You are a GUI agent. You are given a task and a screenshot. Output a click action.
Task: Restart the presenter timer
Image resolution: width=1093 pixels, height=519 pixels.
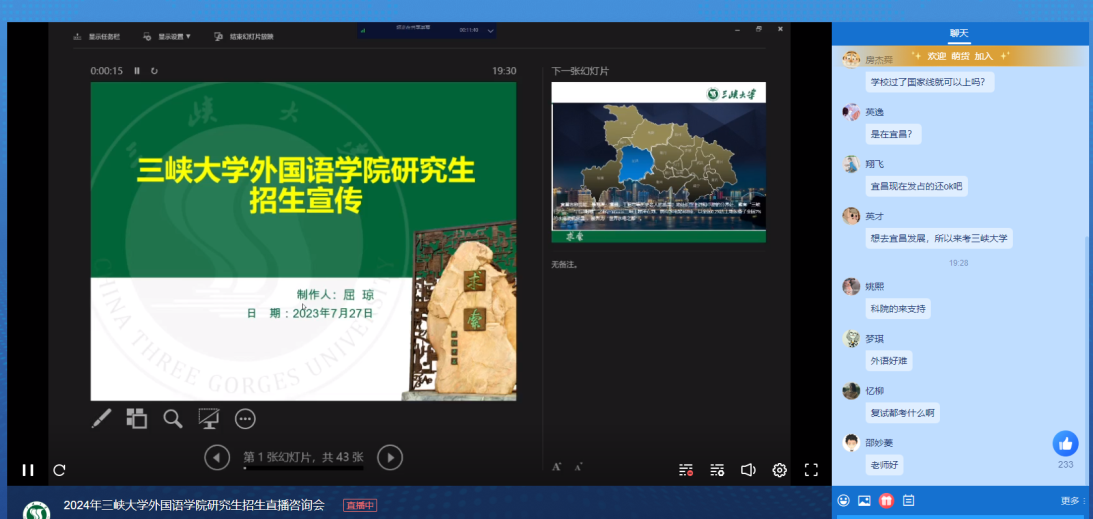click(154, 70)
